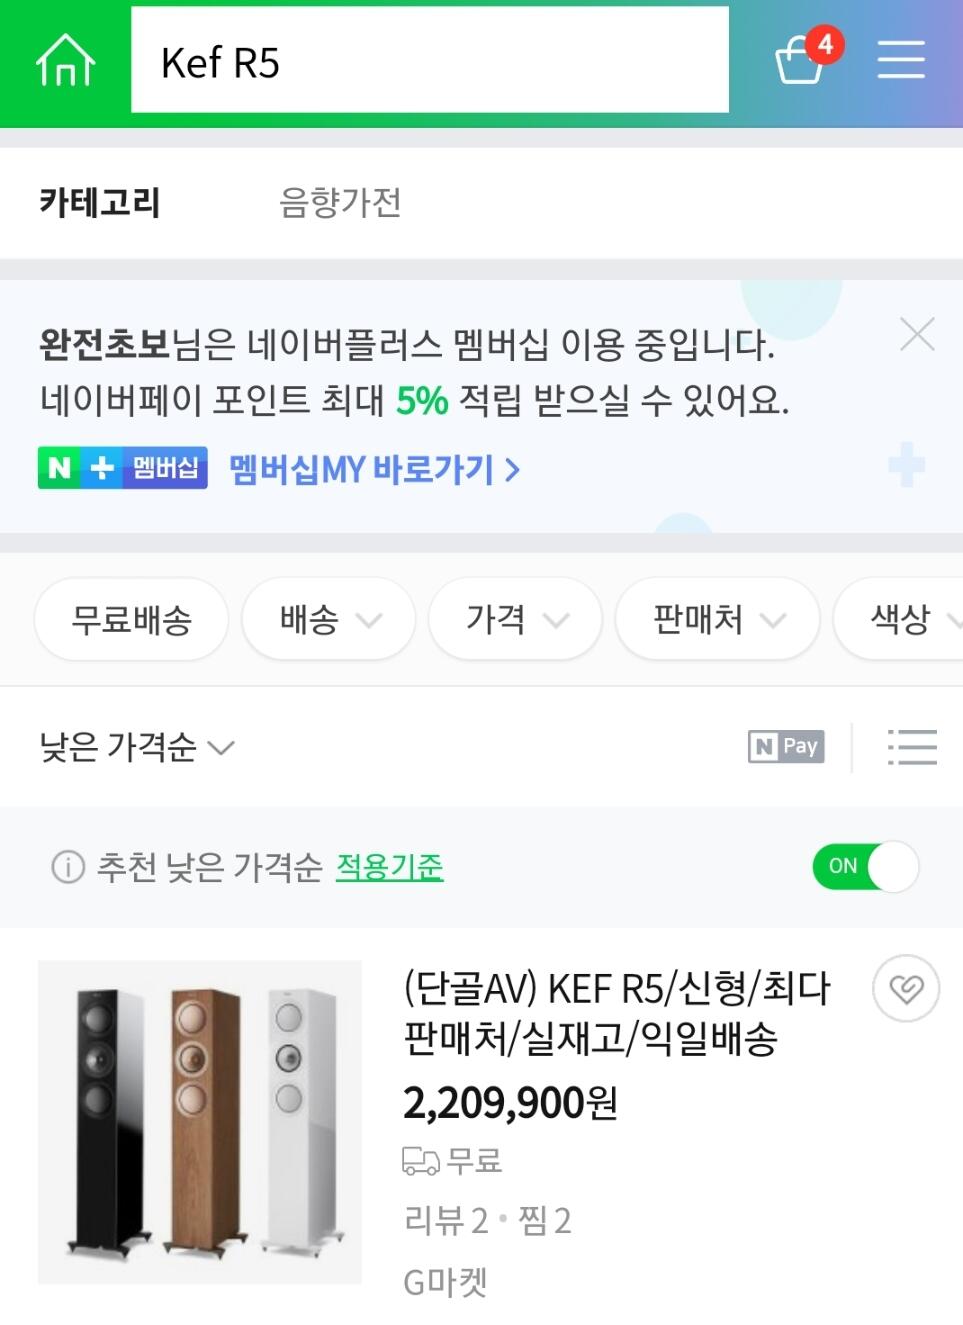This screenshot has height=1325, width=963.
Task: Add KEF R5 item to wishlist heart
Action: point(906,988)
